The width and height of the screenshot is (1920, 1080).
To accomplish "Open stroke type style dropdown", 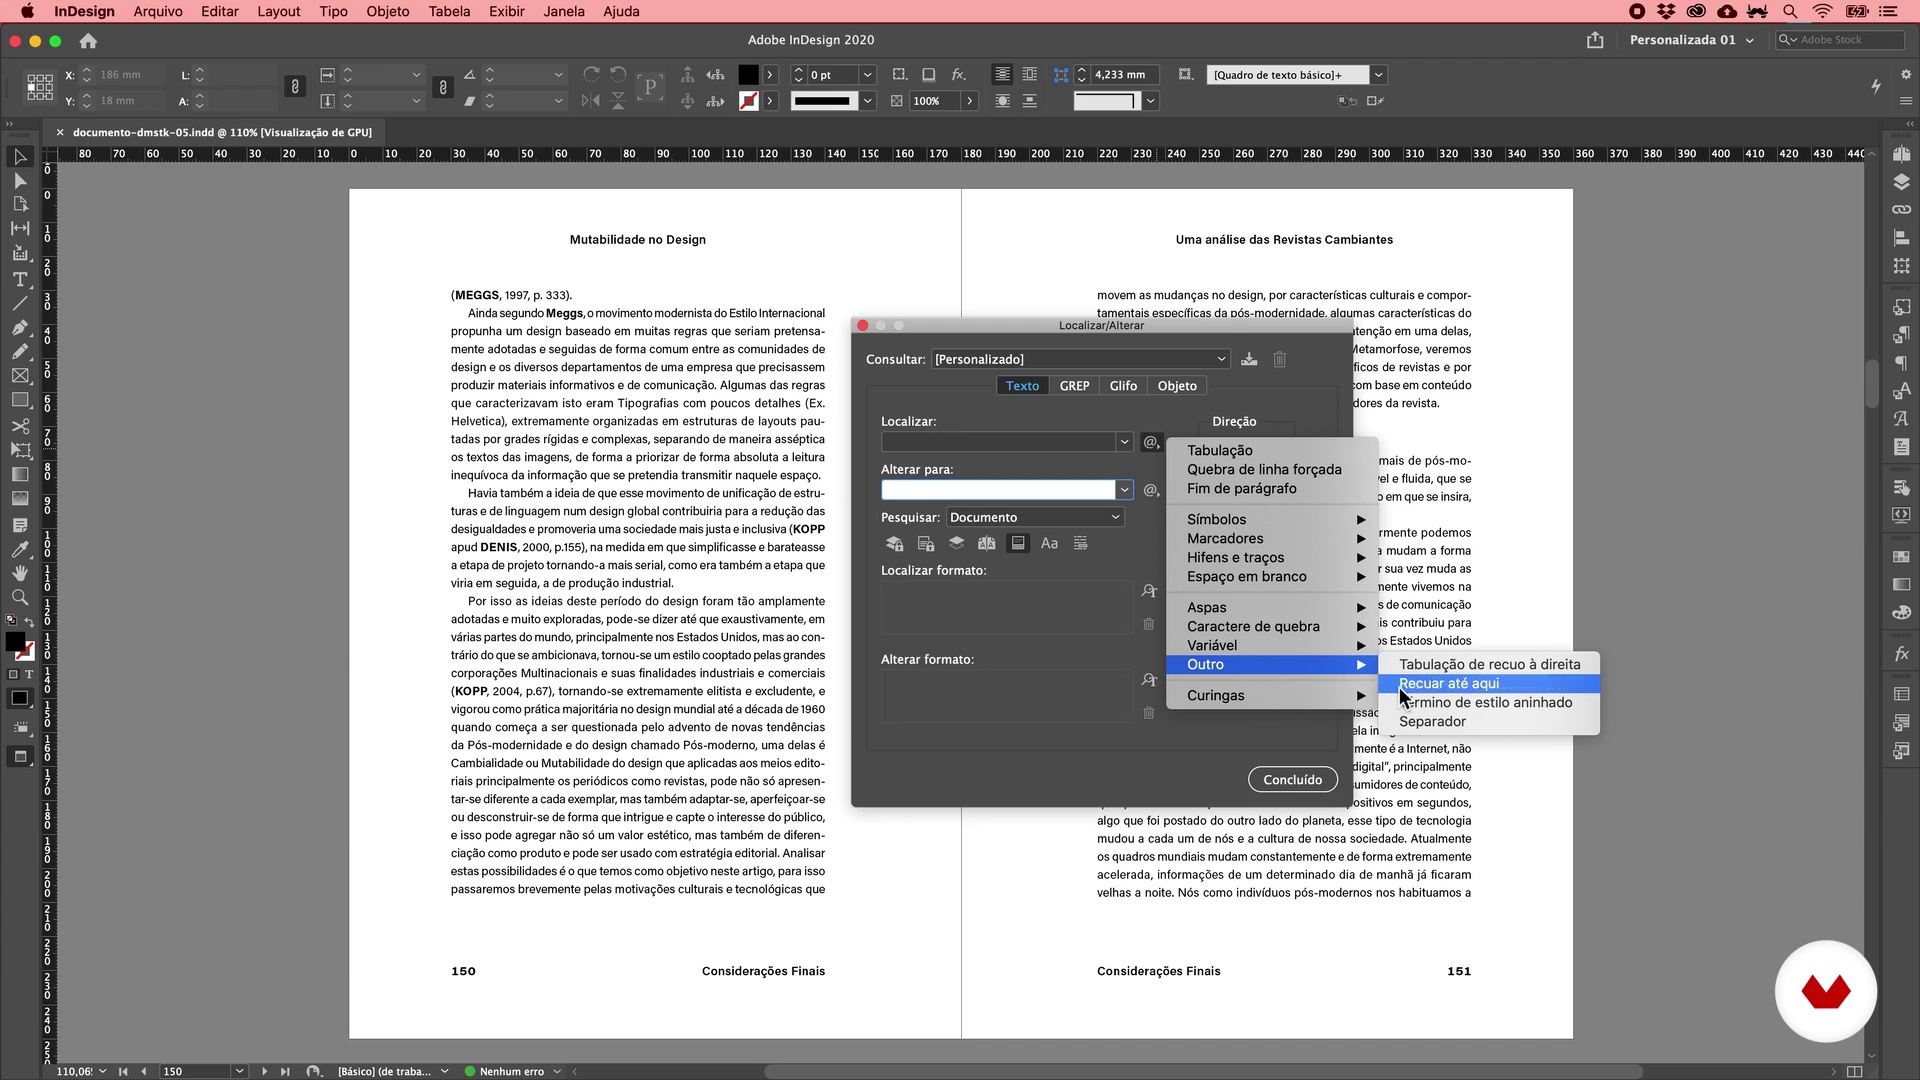I will click(867, 101).
